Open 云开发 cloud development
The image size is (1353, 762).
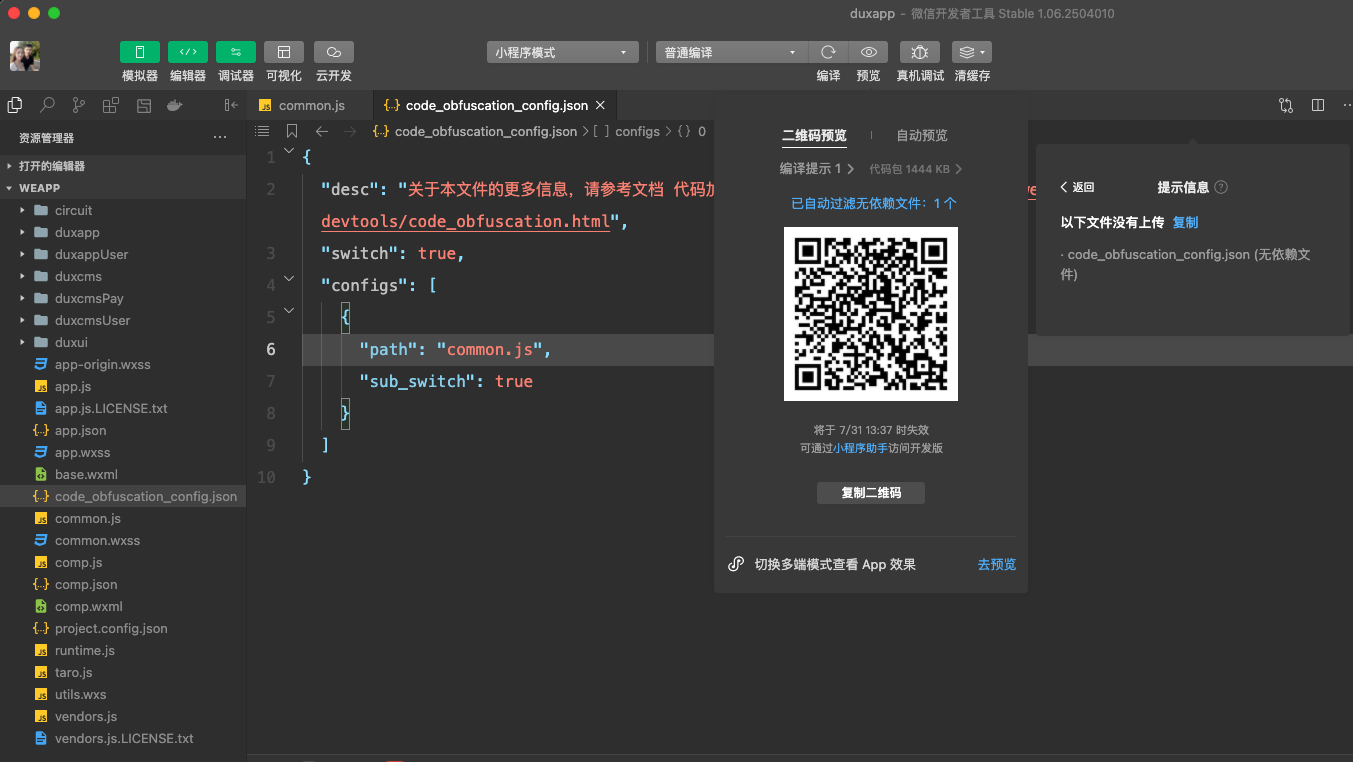(334, 52)
